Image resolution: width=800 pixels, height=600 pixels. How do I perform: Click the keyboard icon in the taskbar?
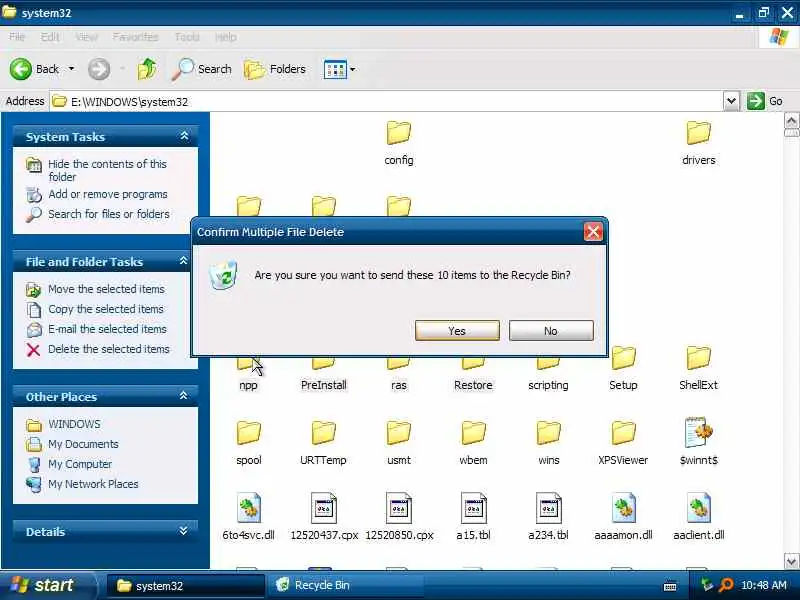pyautogui.click(x=670, y=586)
